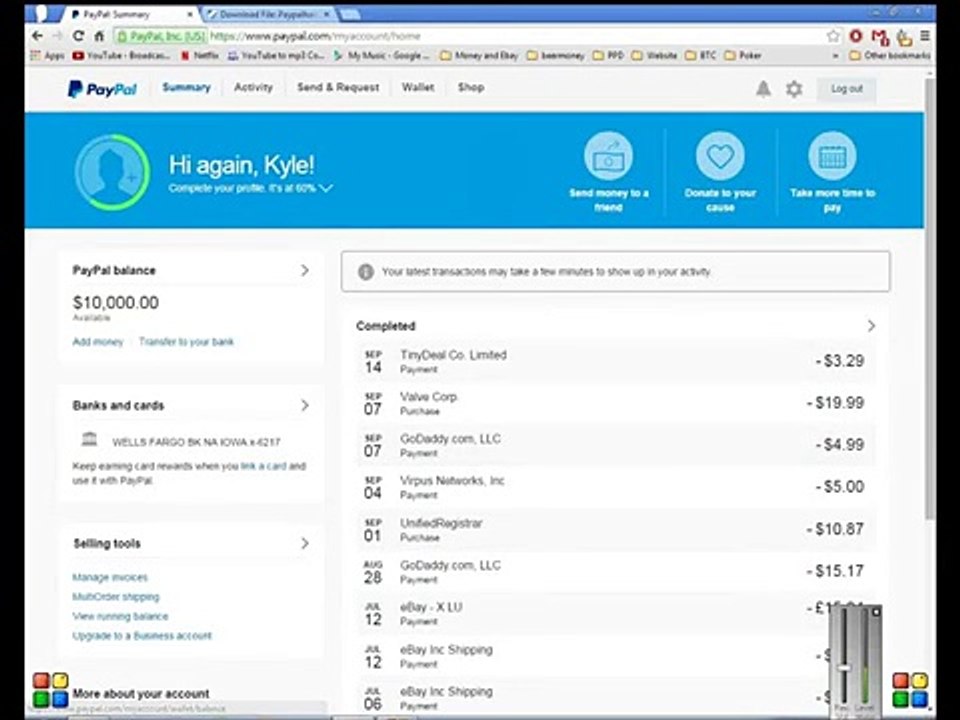960x720 pixels.
Task: Open the BTC bookmarks folder
Action: (x=700, y=55)
